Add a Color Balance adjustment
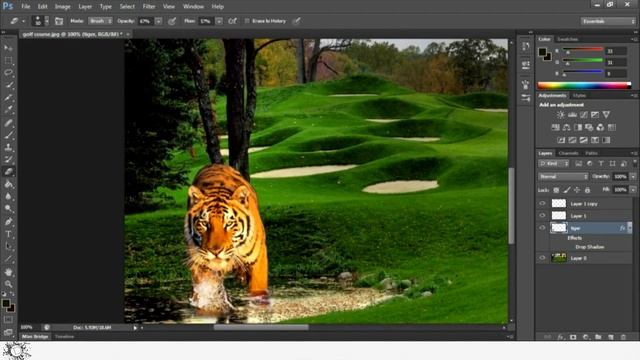 [567, 127]
